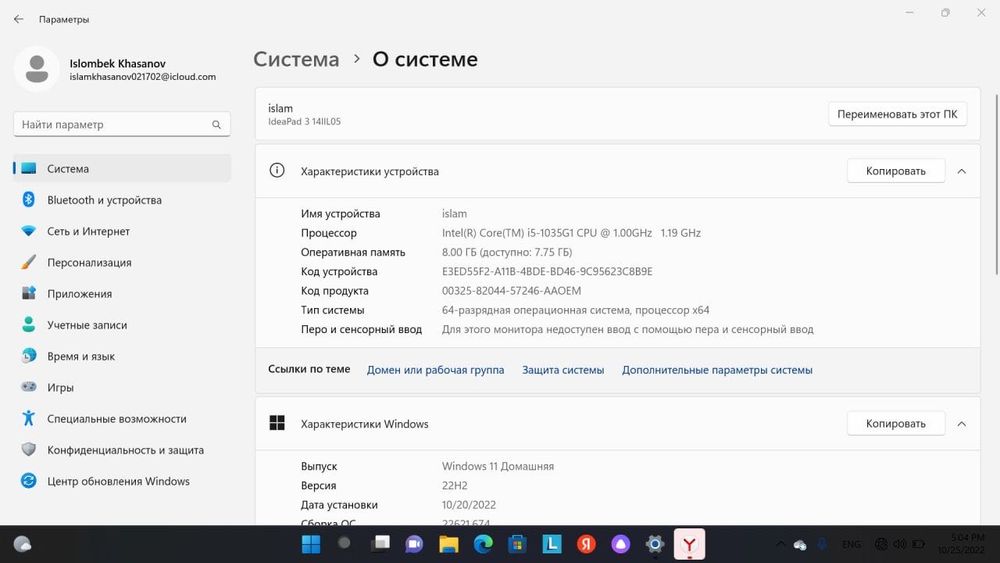
Task: Open weather widget on taskbar
Action: tap(22, 544)
